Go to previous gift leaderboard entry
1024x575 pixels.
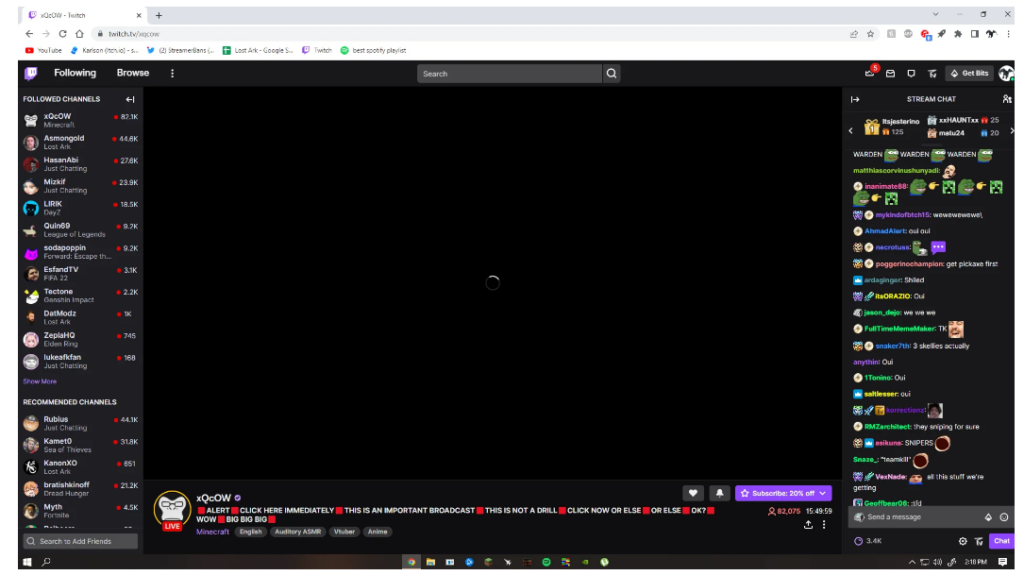[850, 131]
